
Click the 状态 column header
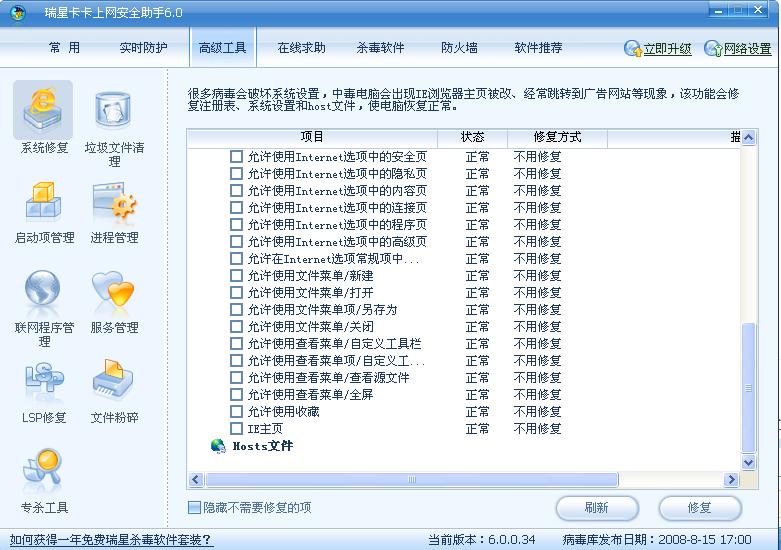tap(472, 137)
